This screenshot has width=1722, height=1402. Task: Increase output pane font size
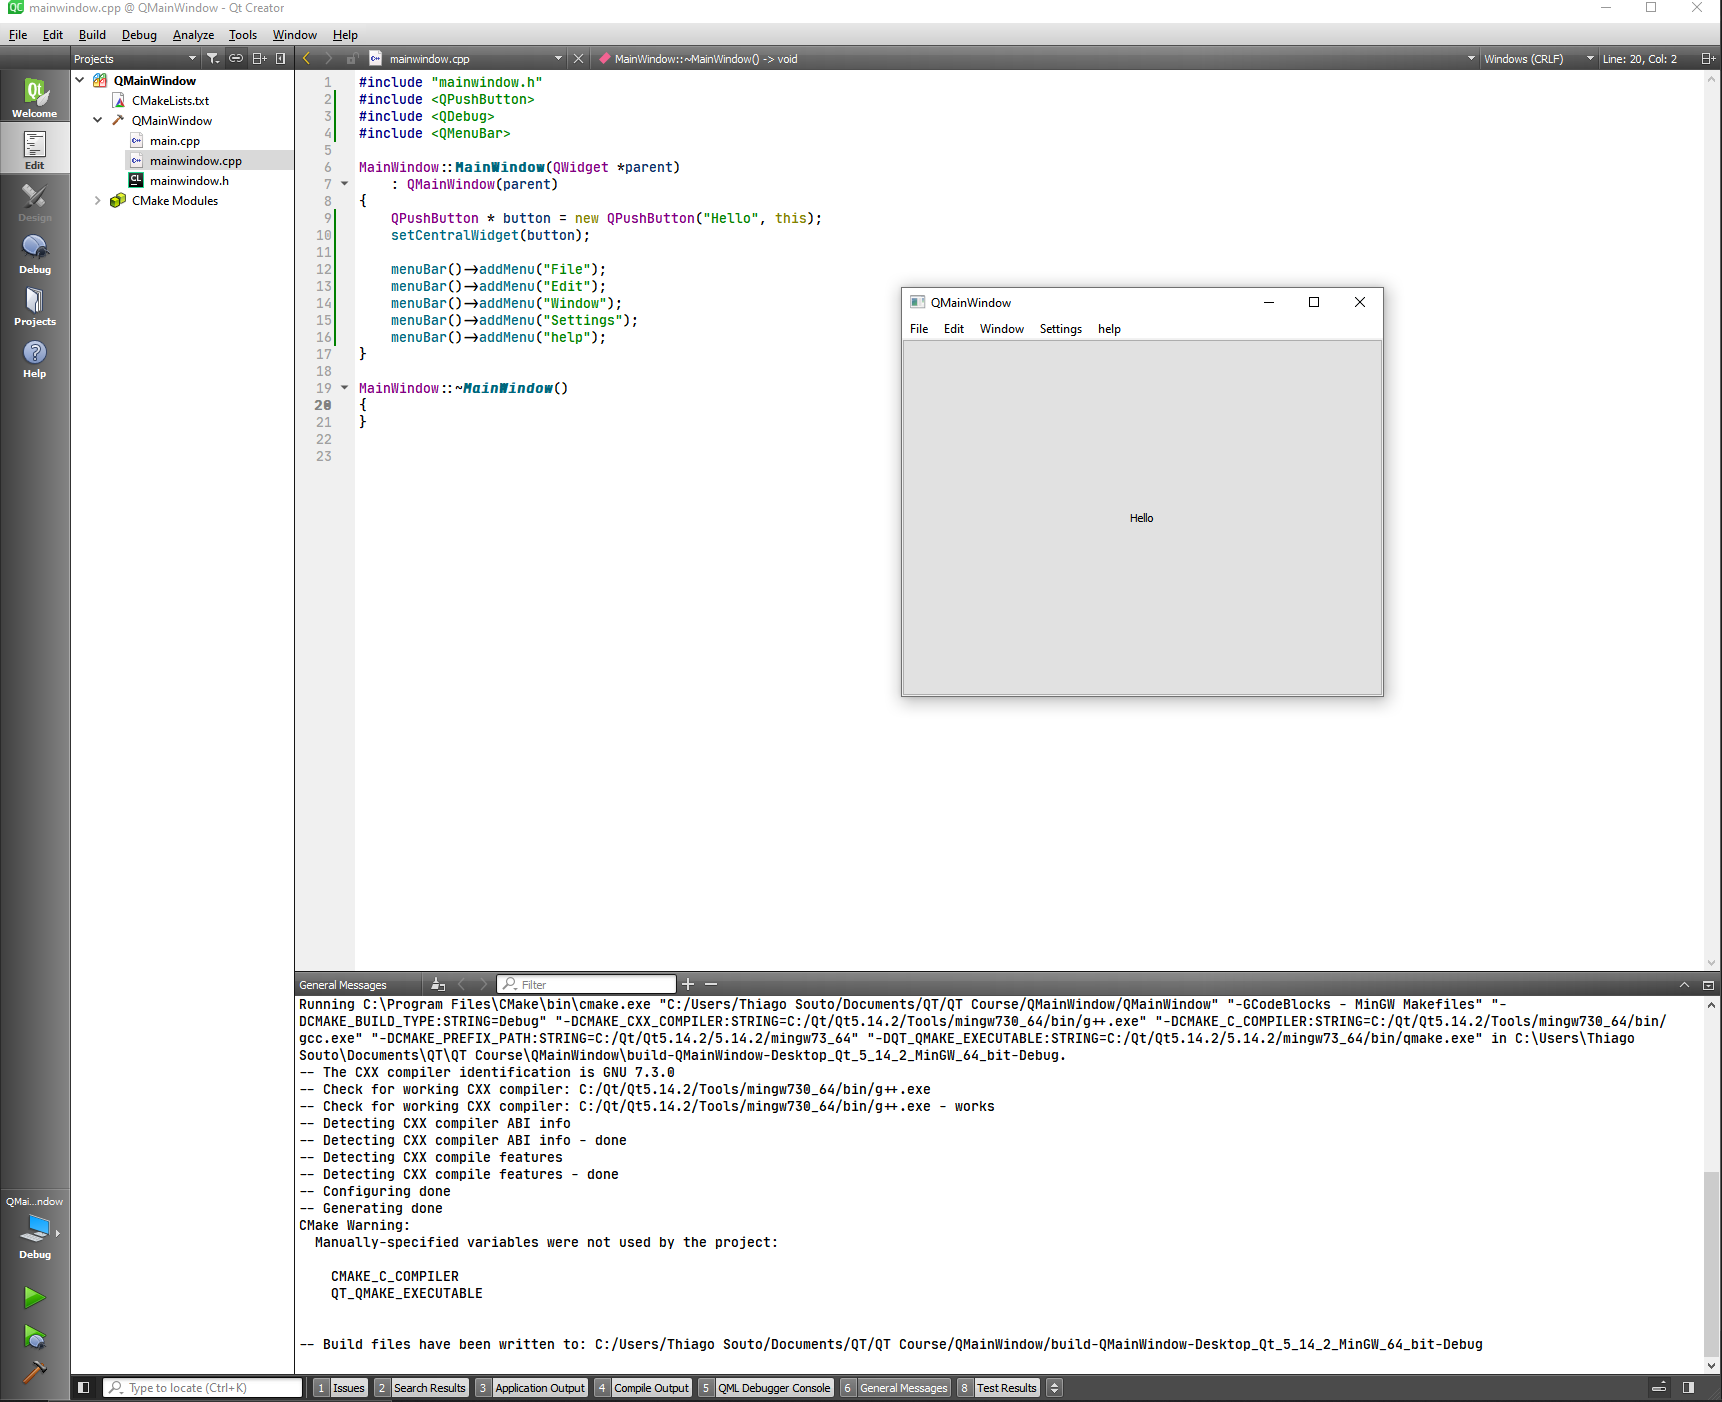pos(688,985)
